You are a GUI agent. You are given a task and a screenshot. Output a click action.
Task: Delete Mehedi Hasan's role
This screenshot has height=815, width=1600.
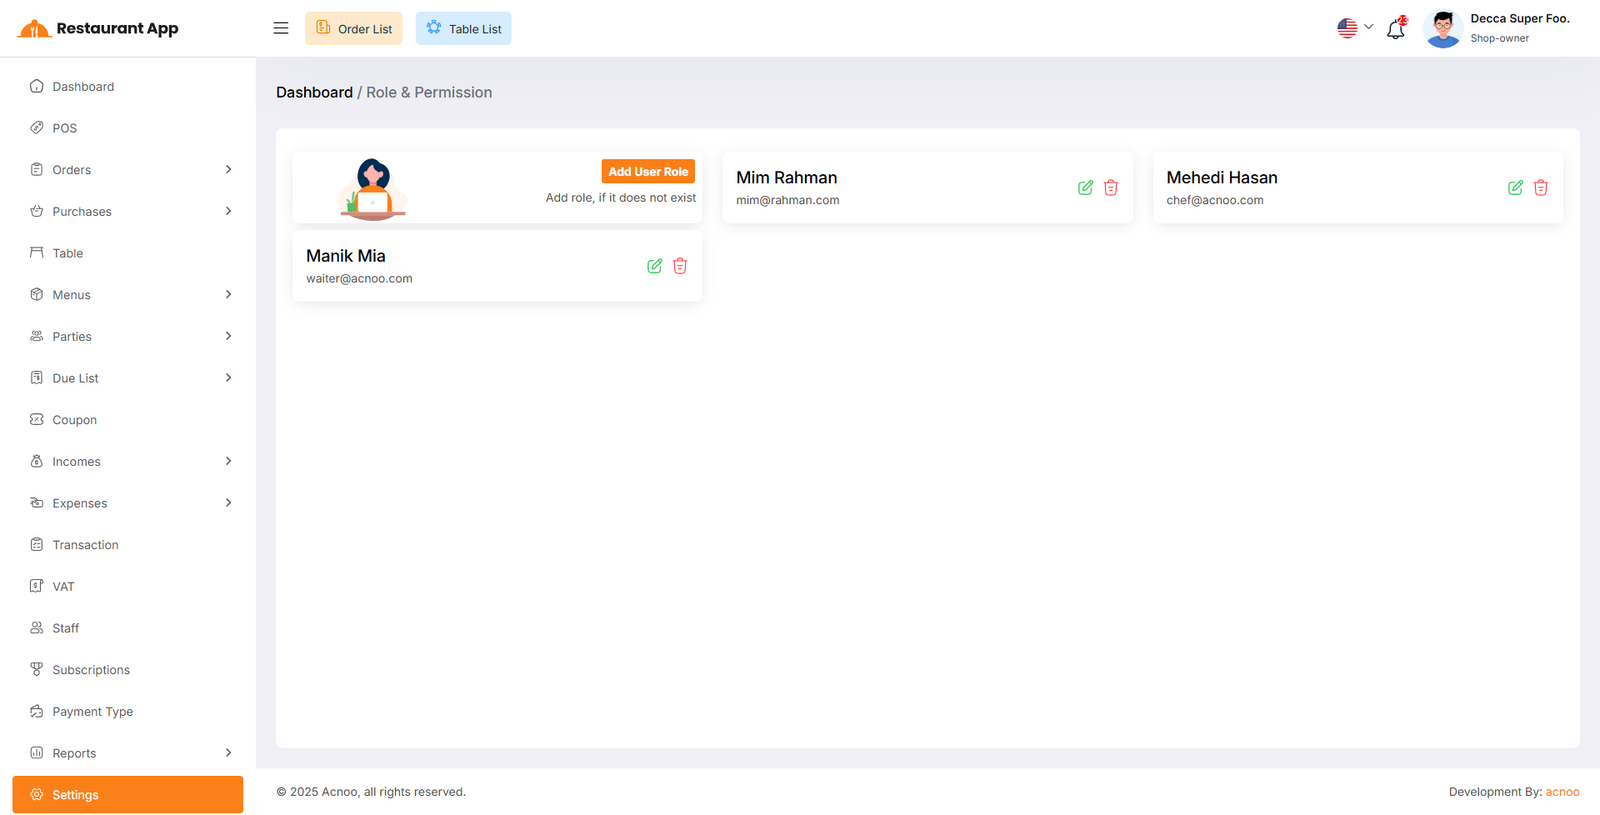point(1541,188)
